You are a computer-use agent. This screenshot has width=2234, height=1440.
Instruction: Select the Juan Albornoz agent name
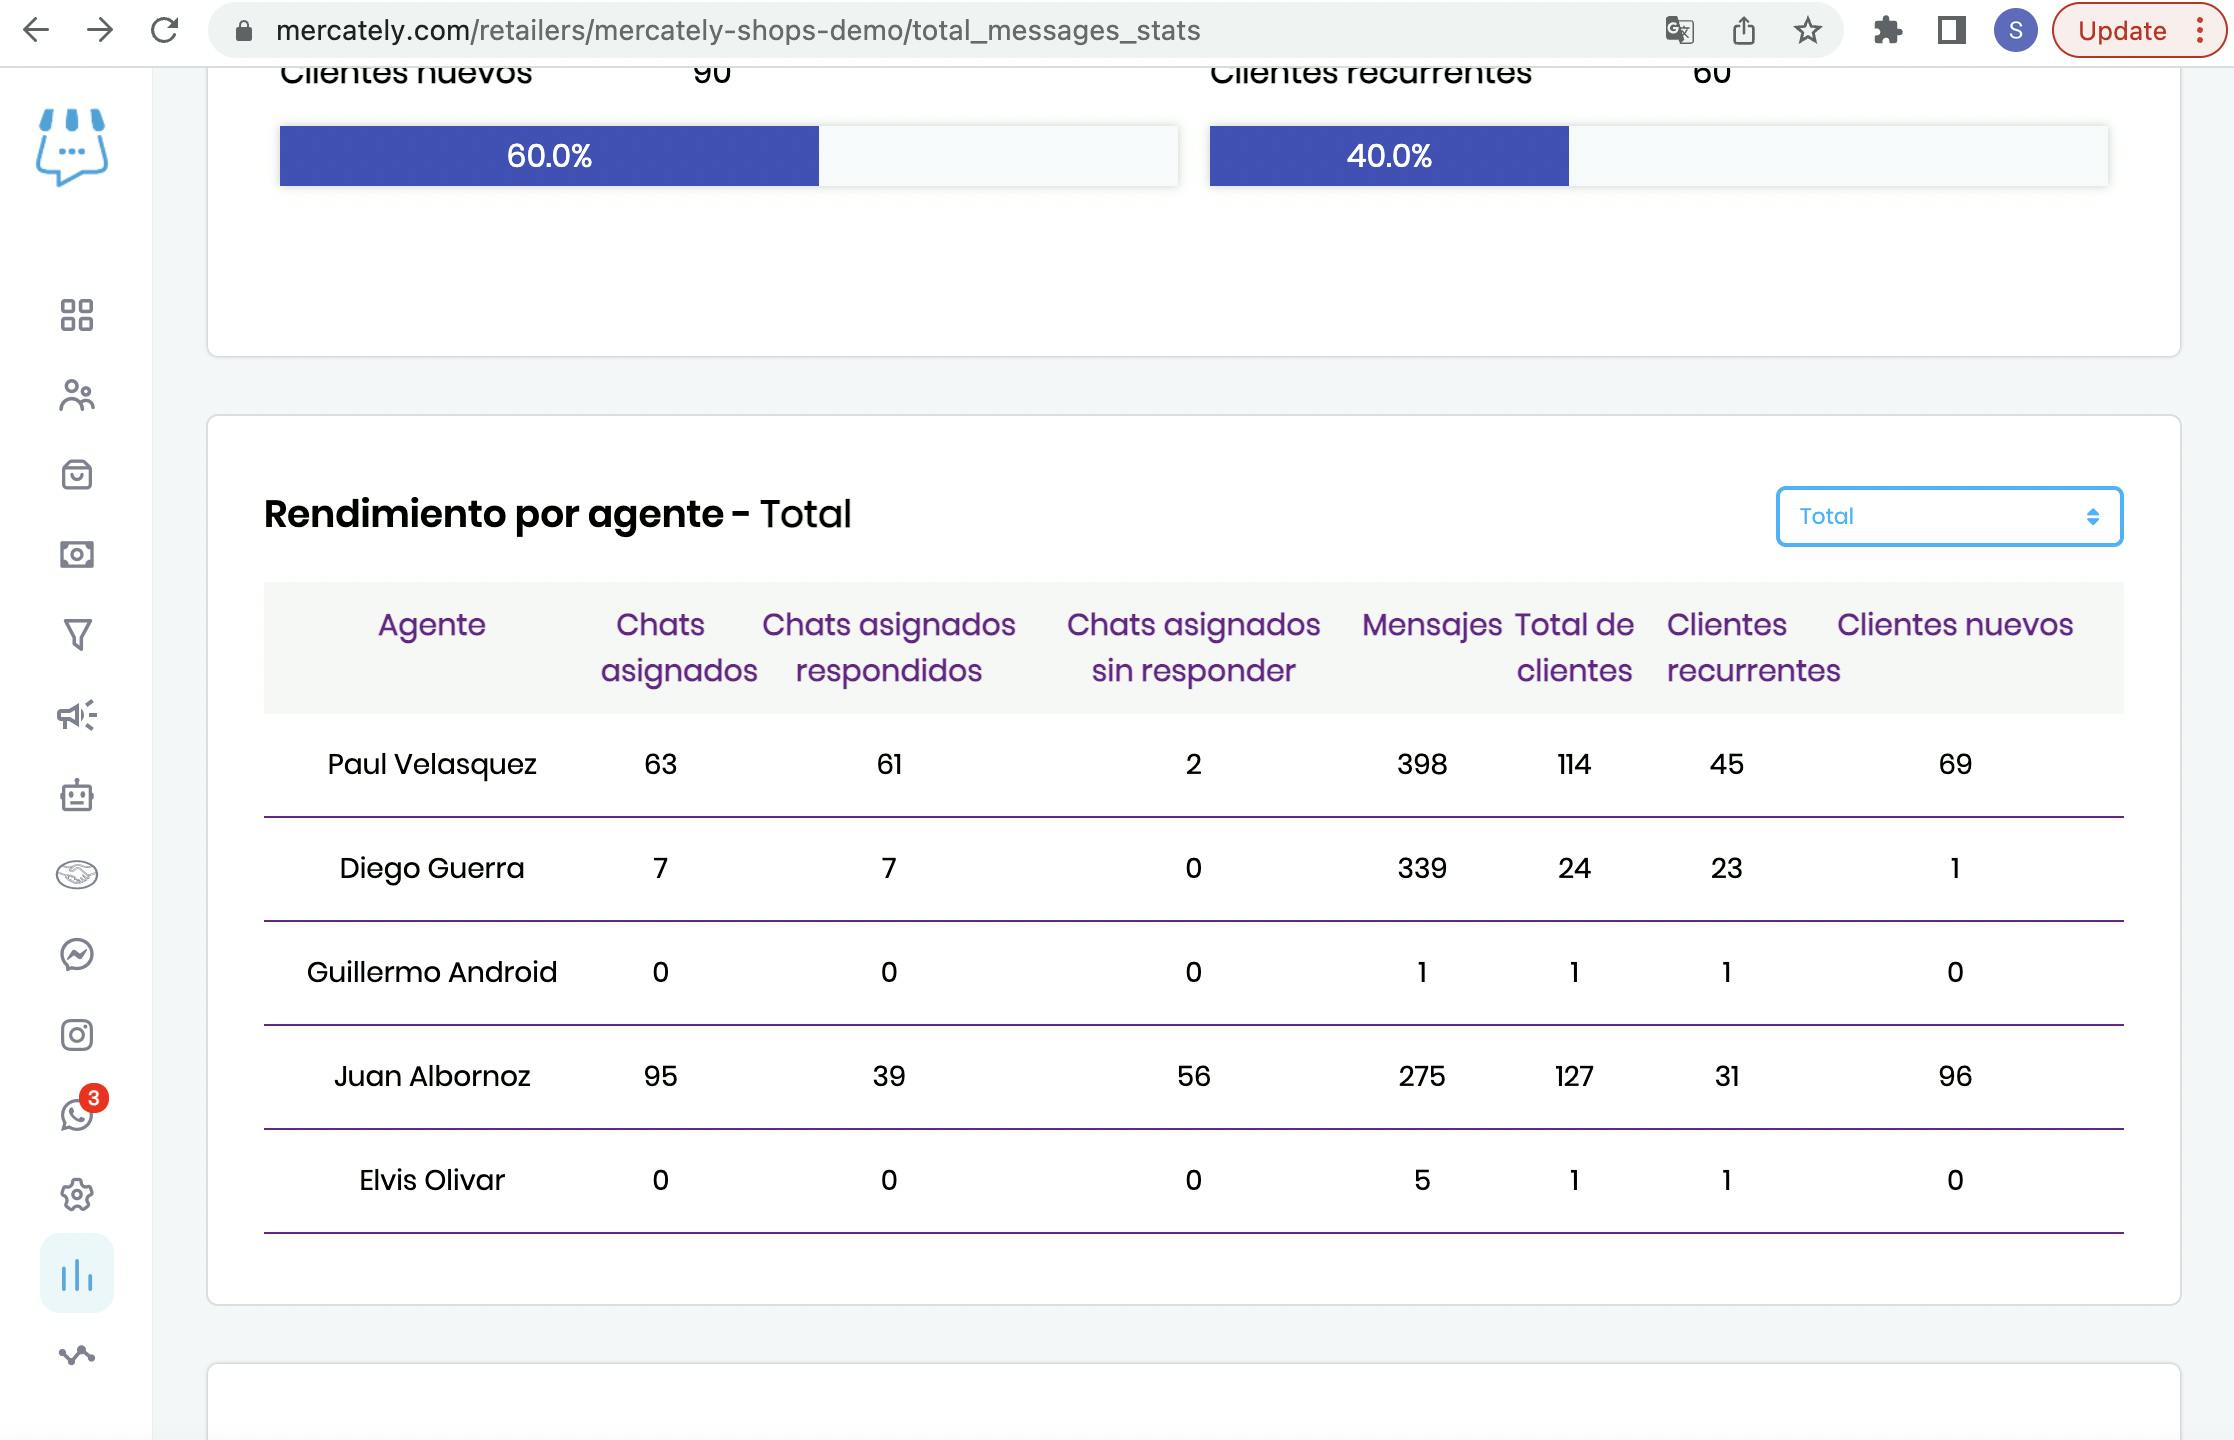432,1077
